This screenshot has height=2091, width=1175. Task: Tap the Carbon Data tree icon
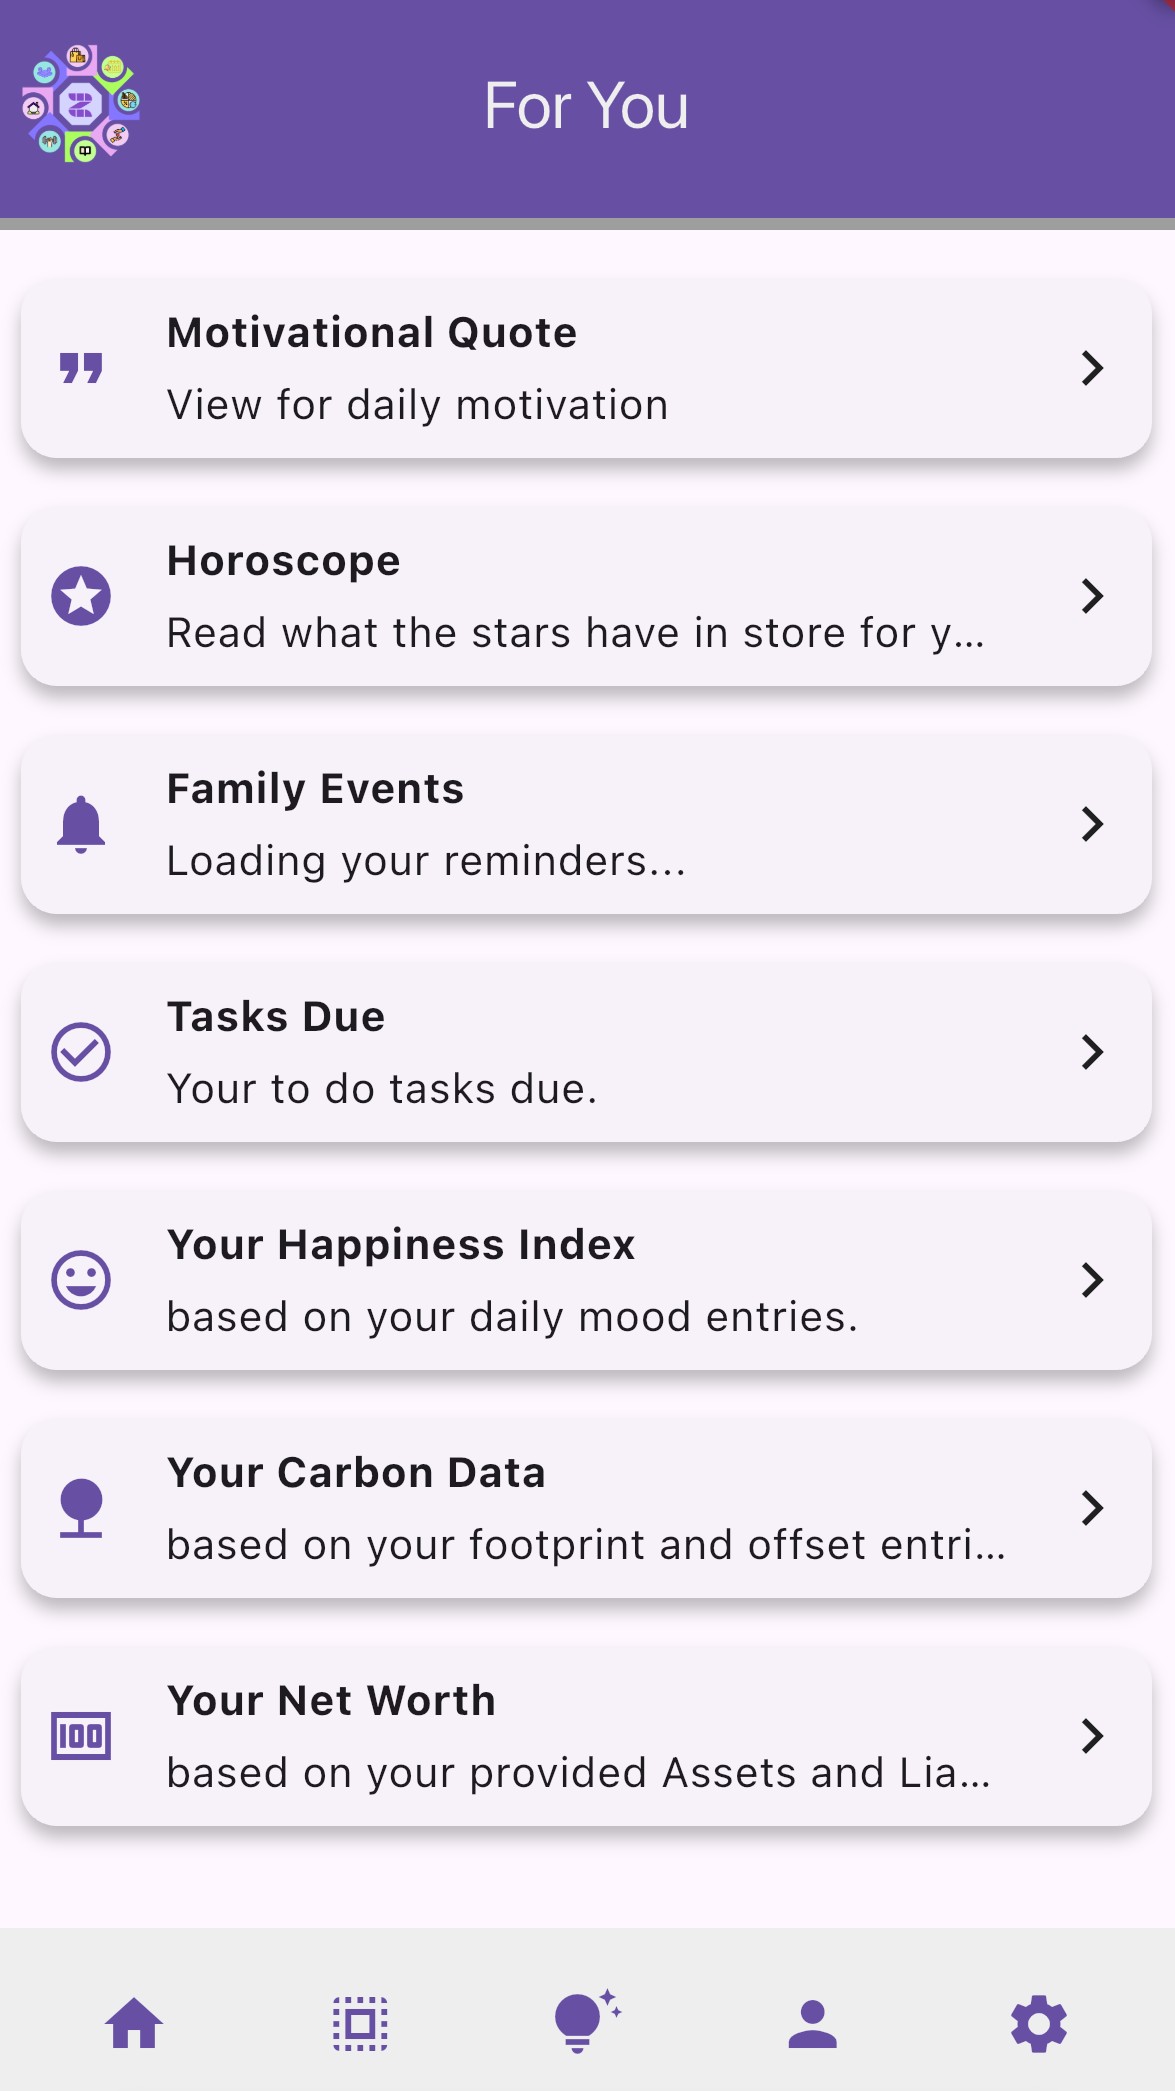click(81, 1508)
